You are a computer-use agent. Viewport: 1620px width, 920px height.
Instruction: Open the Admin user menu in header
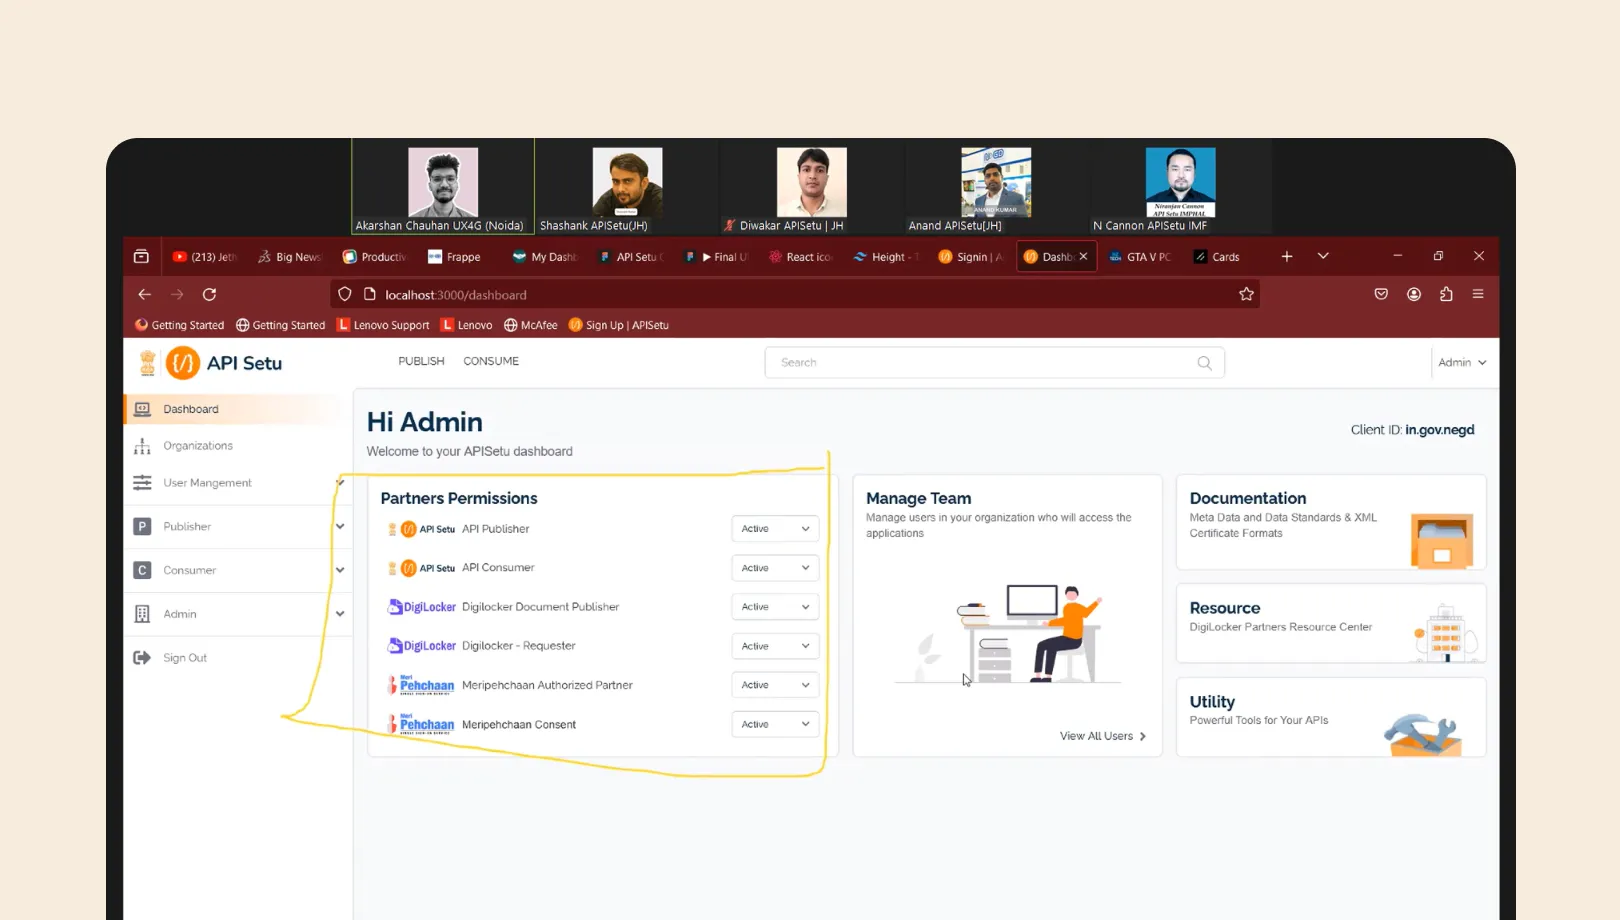(x=1462, y=363)
